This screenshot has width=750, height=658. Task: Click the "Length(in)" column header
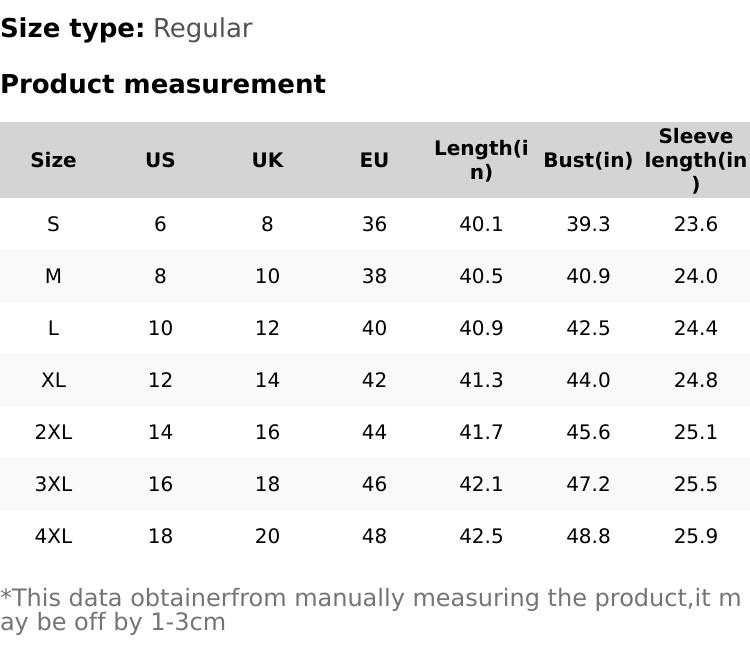coord(481,160)
